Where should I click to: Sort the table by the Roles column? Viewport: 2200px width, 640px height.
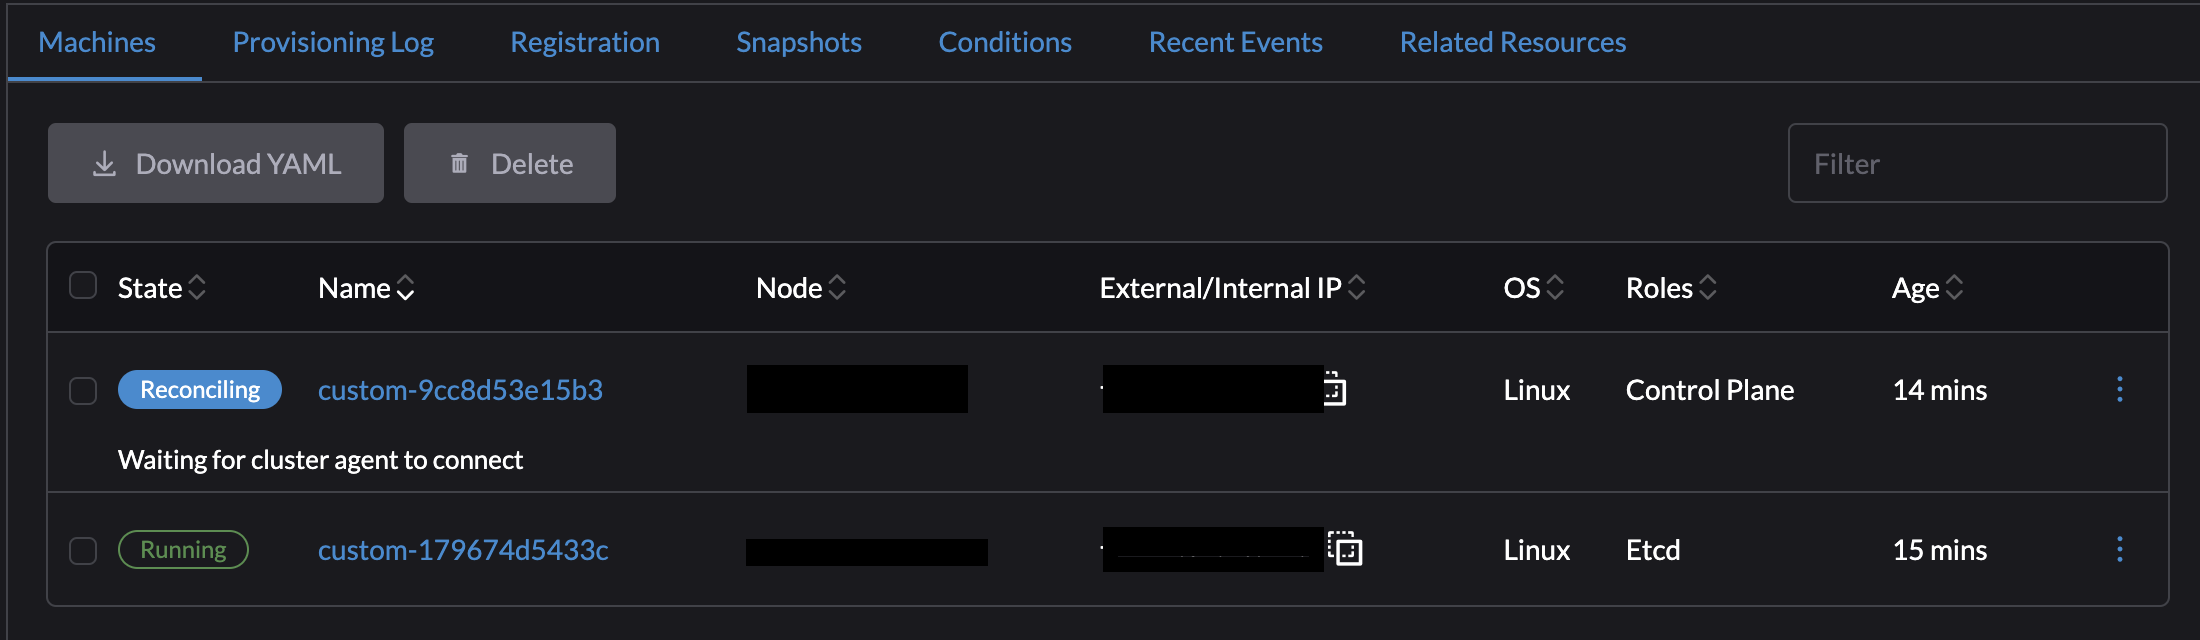pos(1706,287)
